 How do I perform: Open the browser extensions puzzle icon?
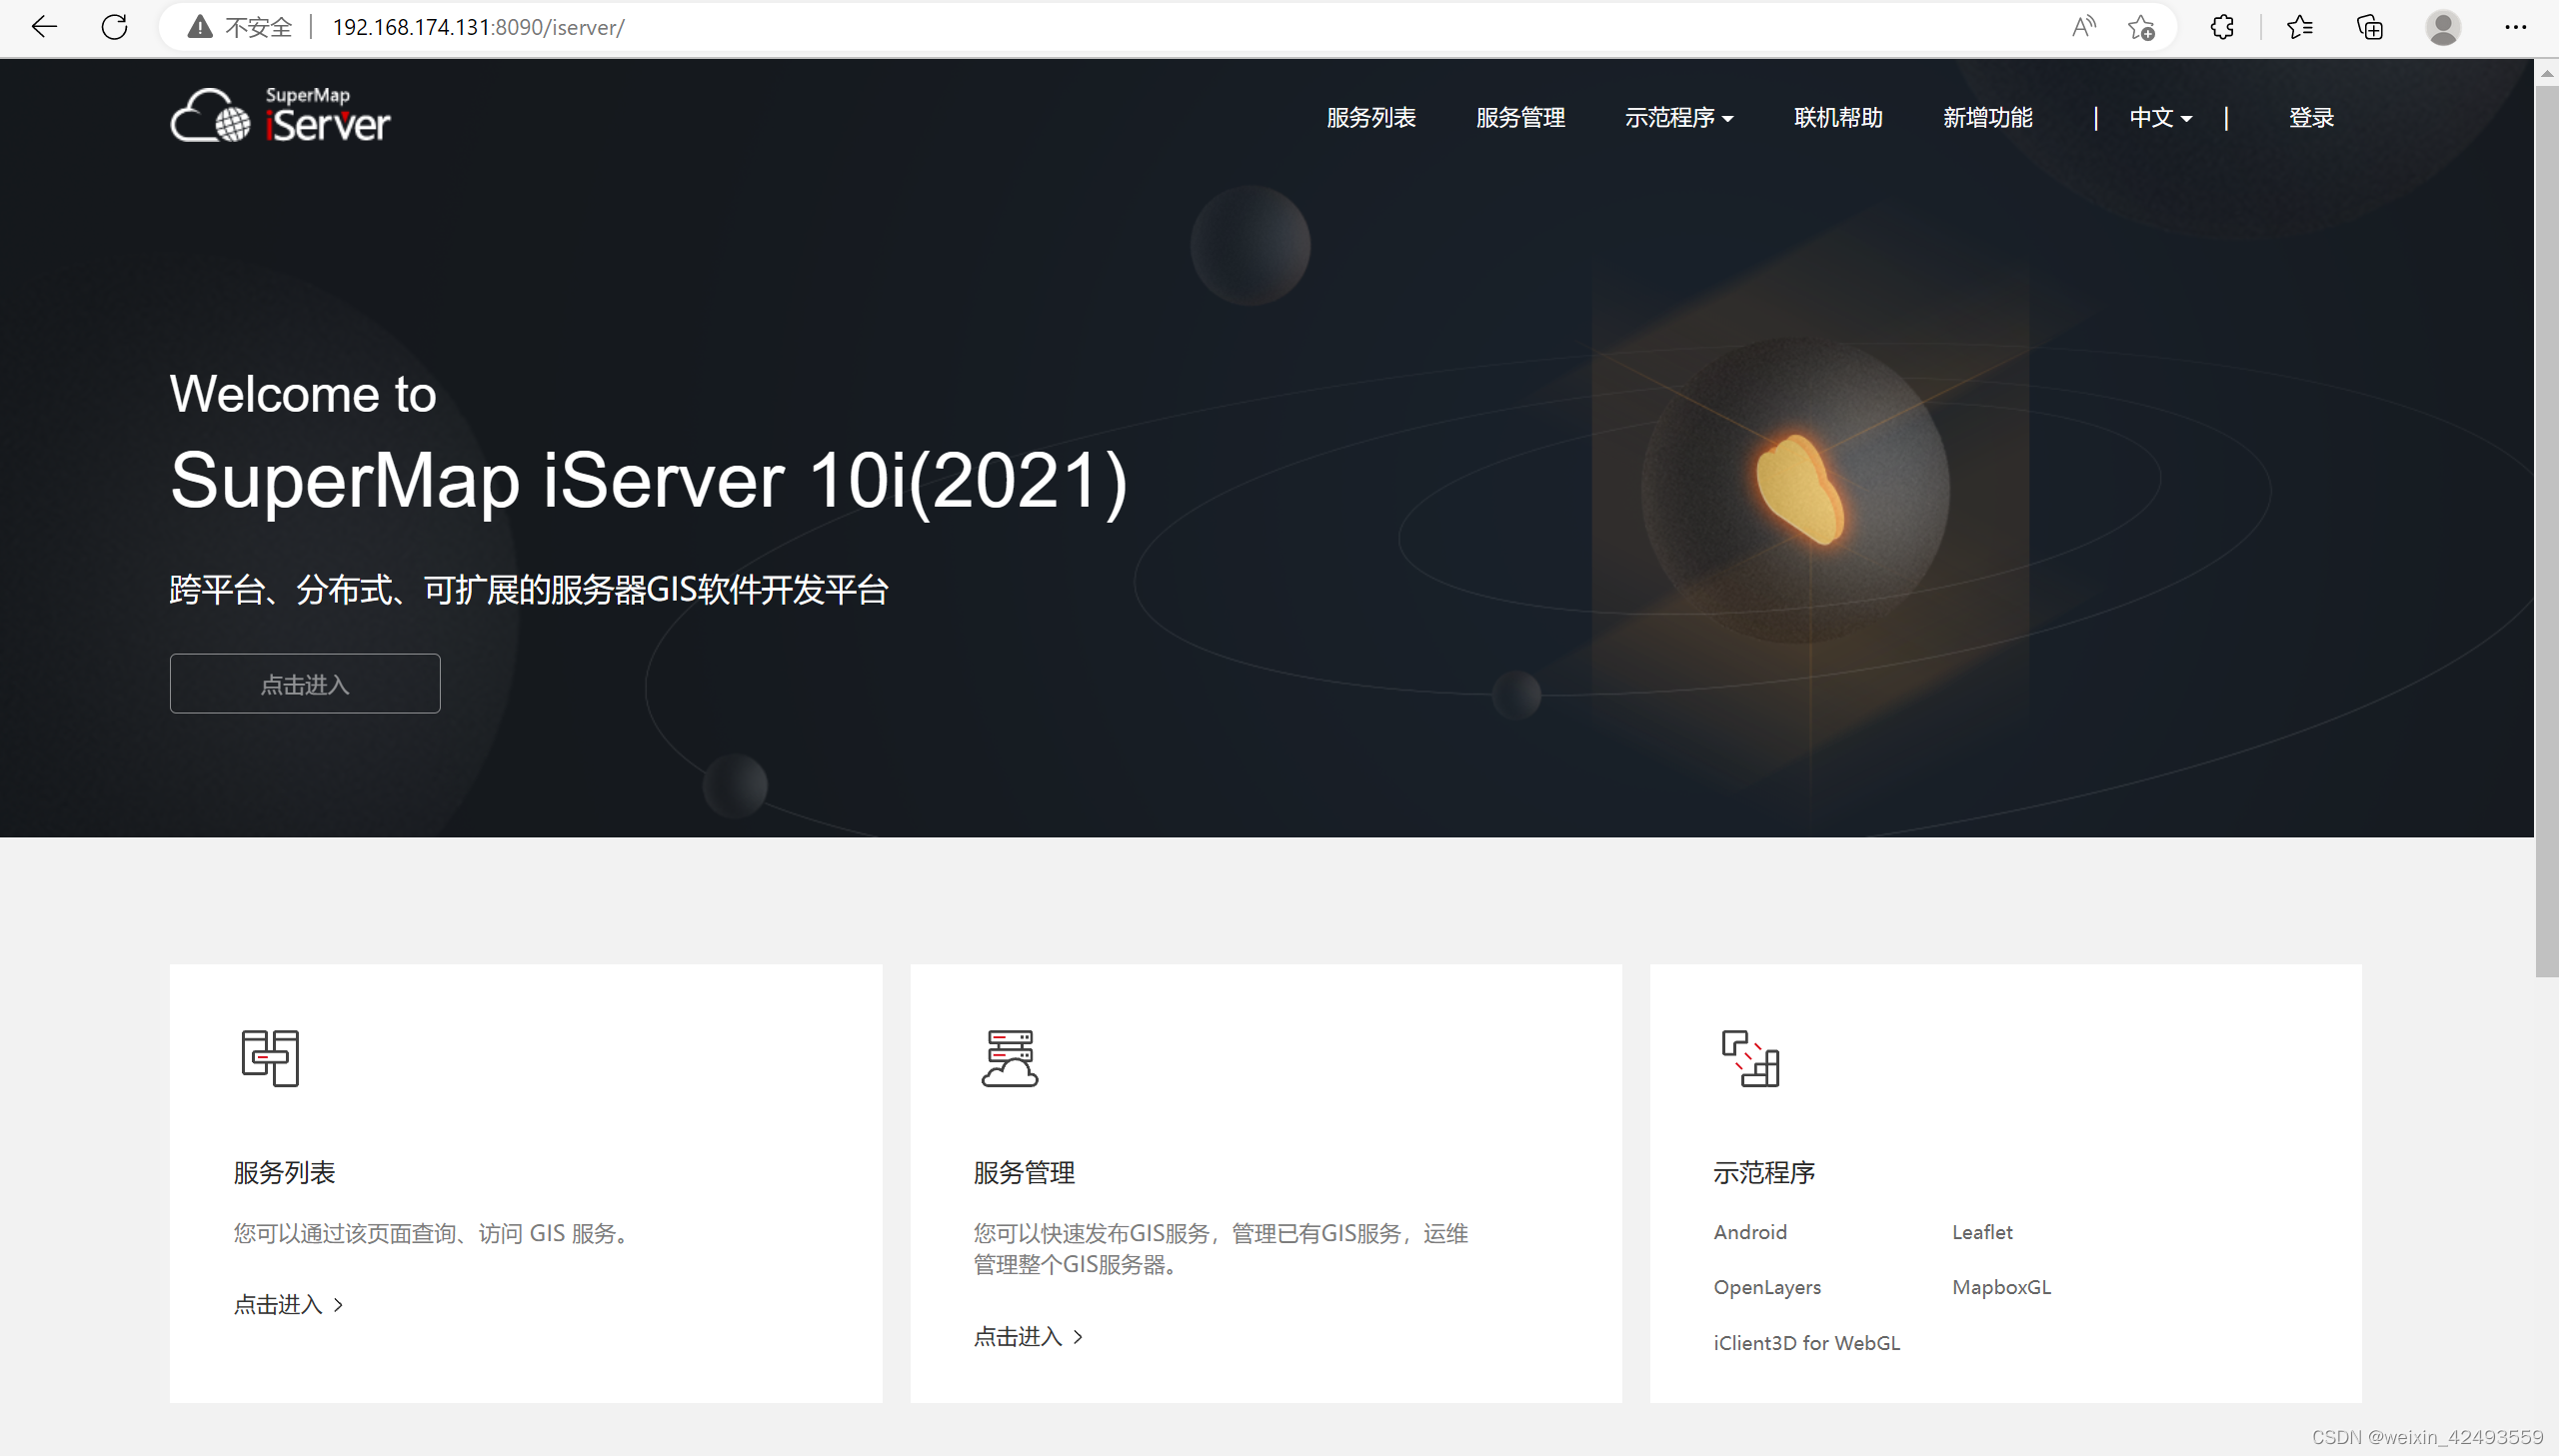pyautogui.click(x=2222, y=27)
